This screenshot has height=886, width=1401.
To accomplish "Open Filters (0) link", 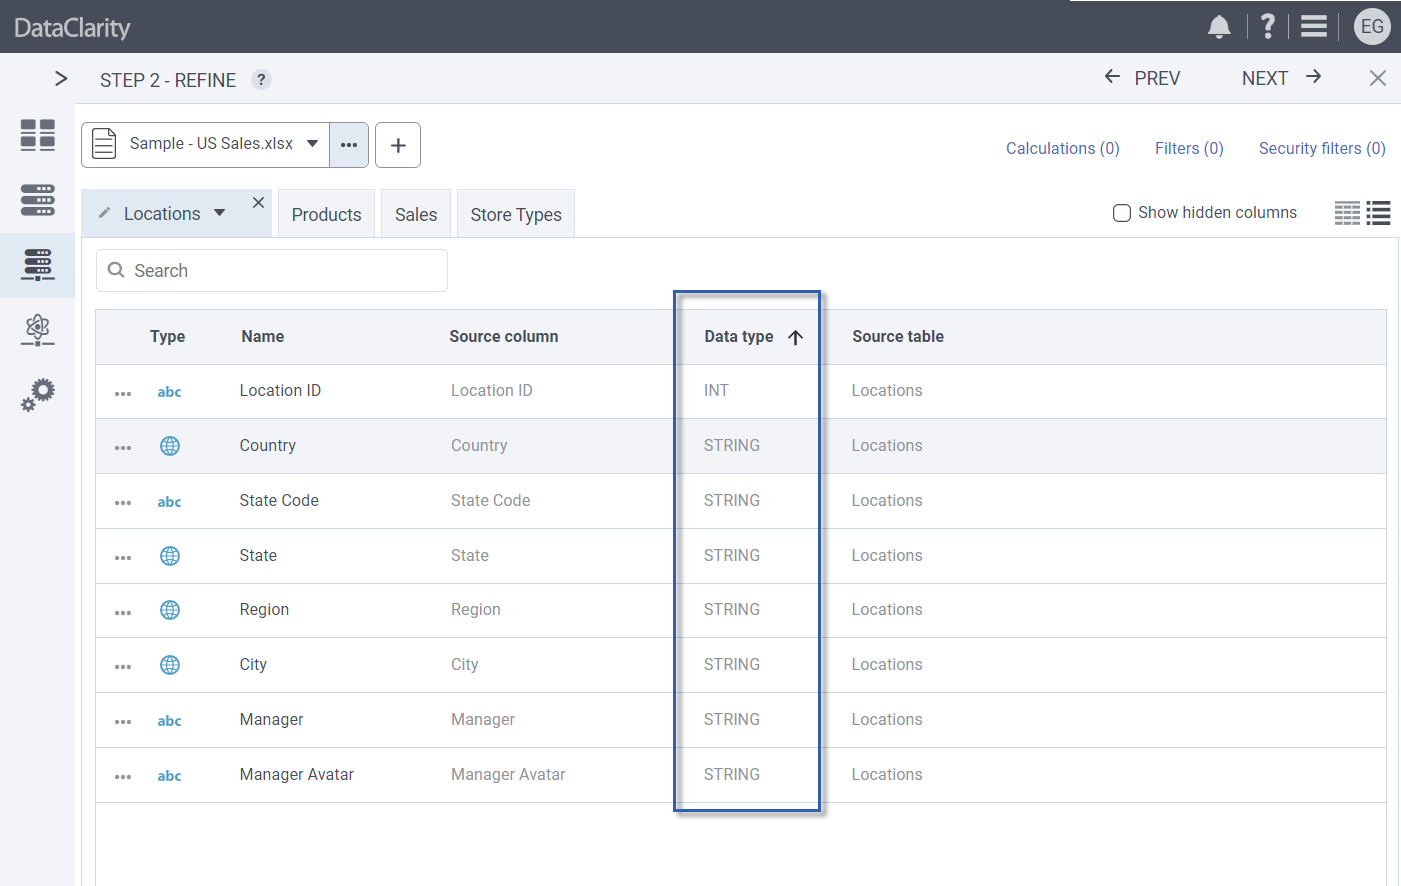I will pyautogui.click(x=1189, y=148).
